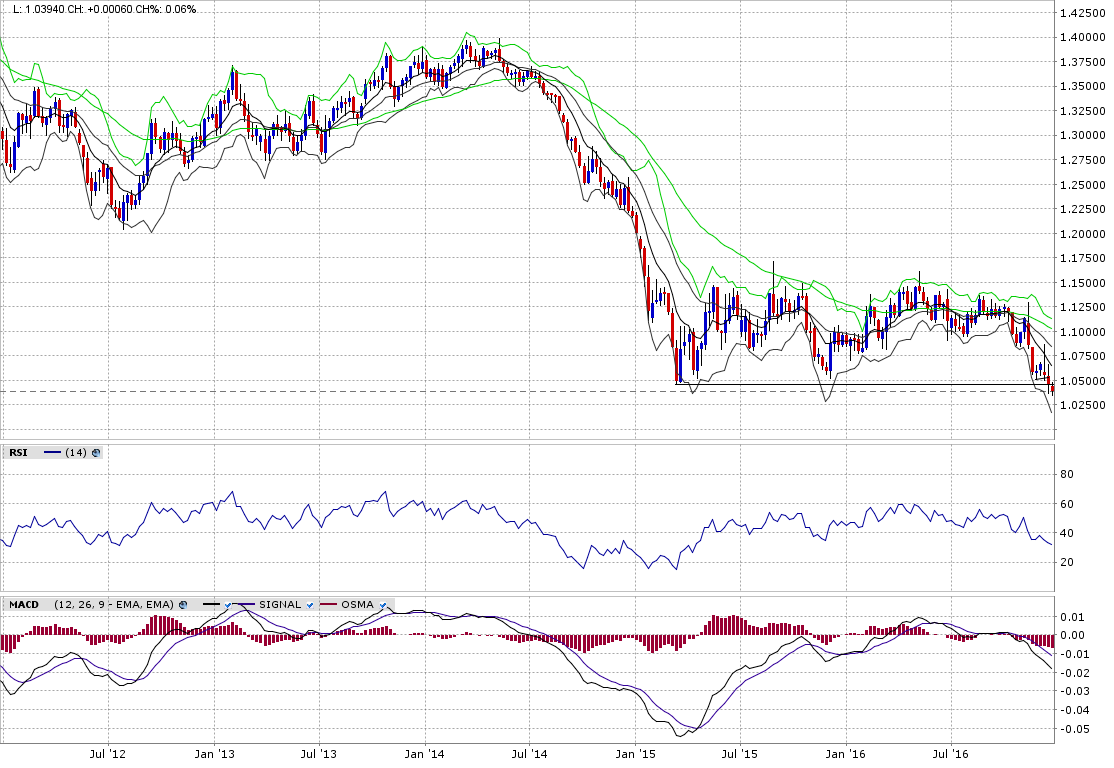Click the SIGNAL legend label
1114x768 pixels.
pos(280,605)
